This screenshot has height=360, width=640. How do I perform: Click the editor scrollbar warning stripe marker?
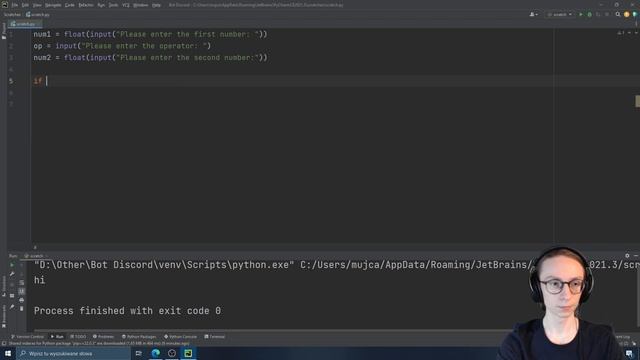638,101
